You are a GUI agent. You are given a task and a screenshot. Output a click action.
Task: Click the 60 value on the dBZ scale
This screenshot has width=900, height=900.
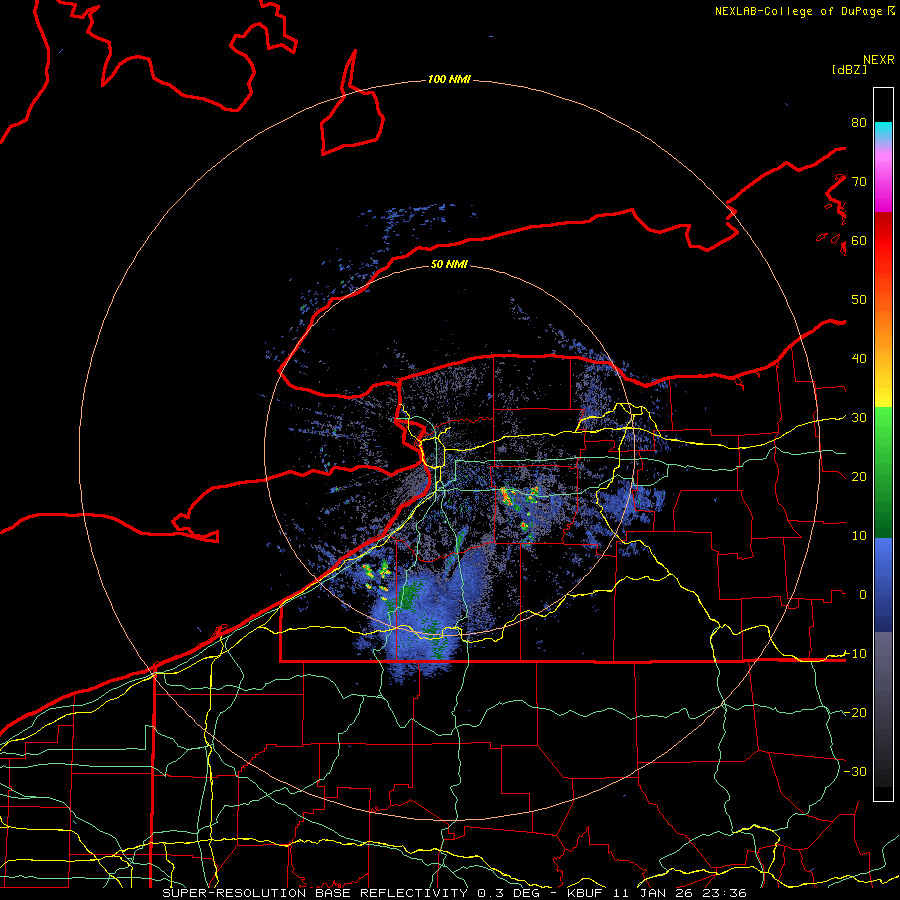859,240
